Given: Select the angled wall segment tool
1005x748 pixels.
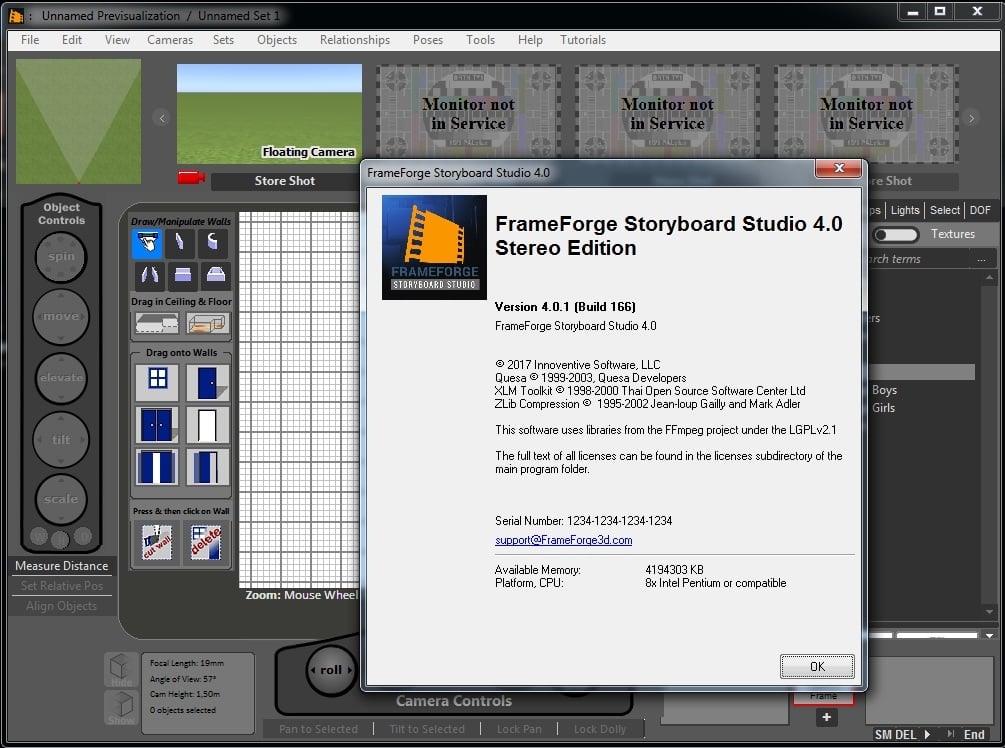Looking at the screenshot, I should tap(180, 244).
